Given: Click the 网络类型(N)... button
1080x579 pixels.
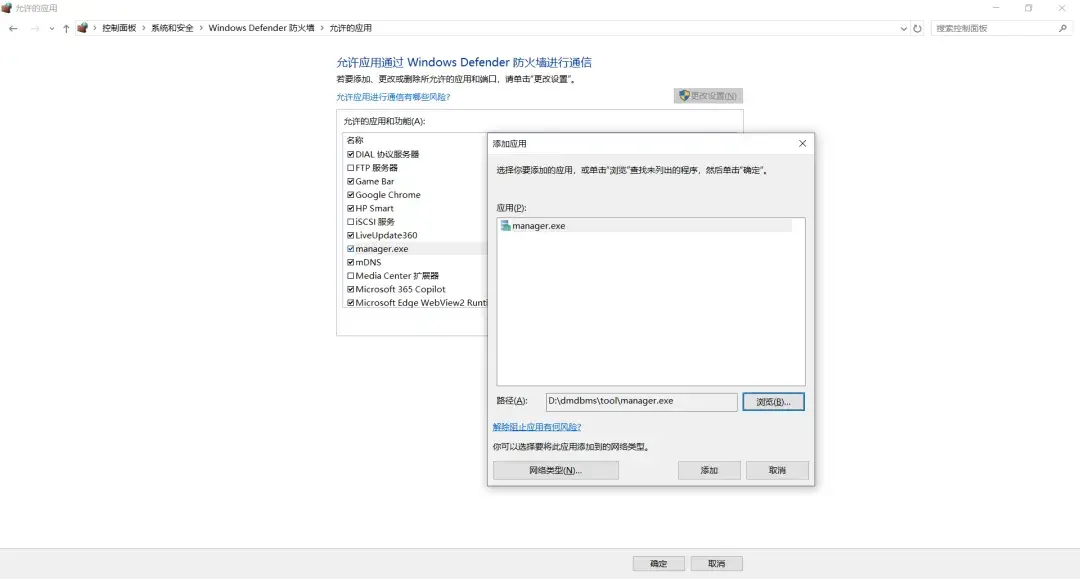Looking at the screenshot, I should (555, 470).
